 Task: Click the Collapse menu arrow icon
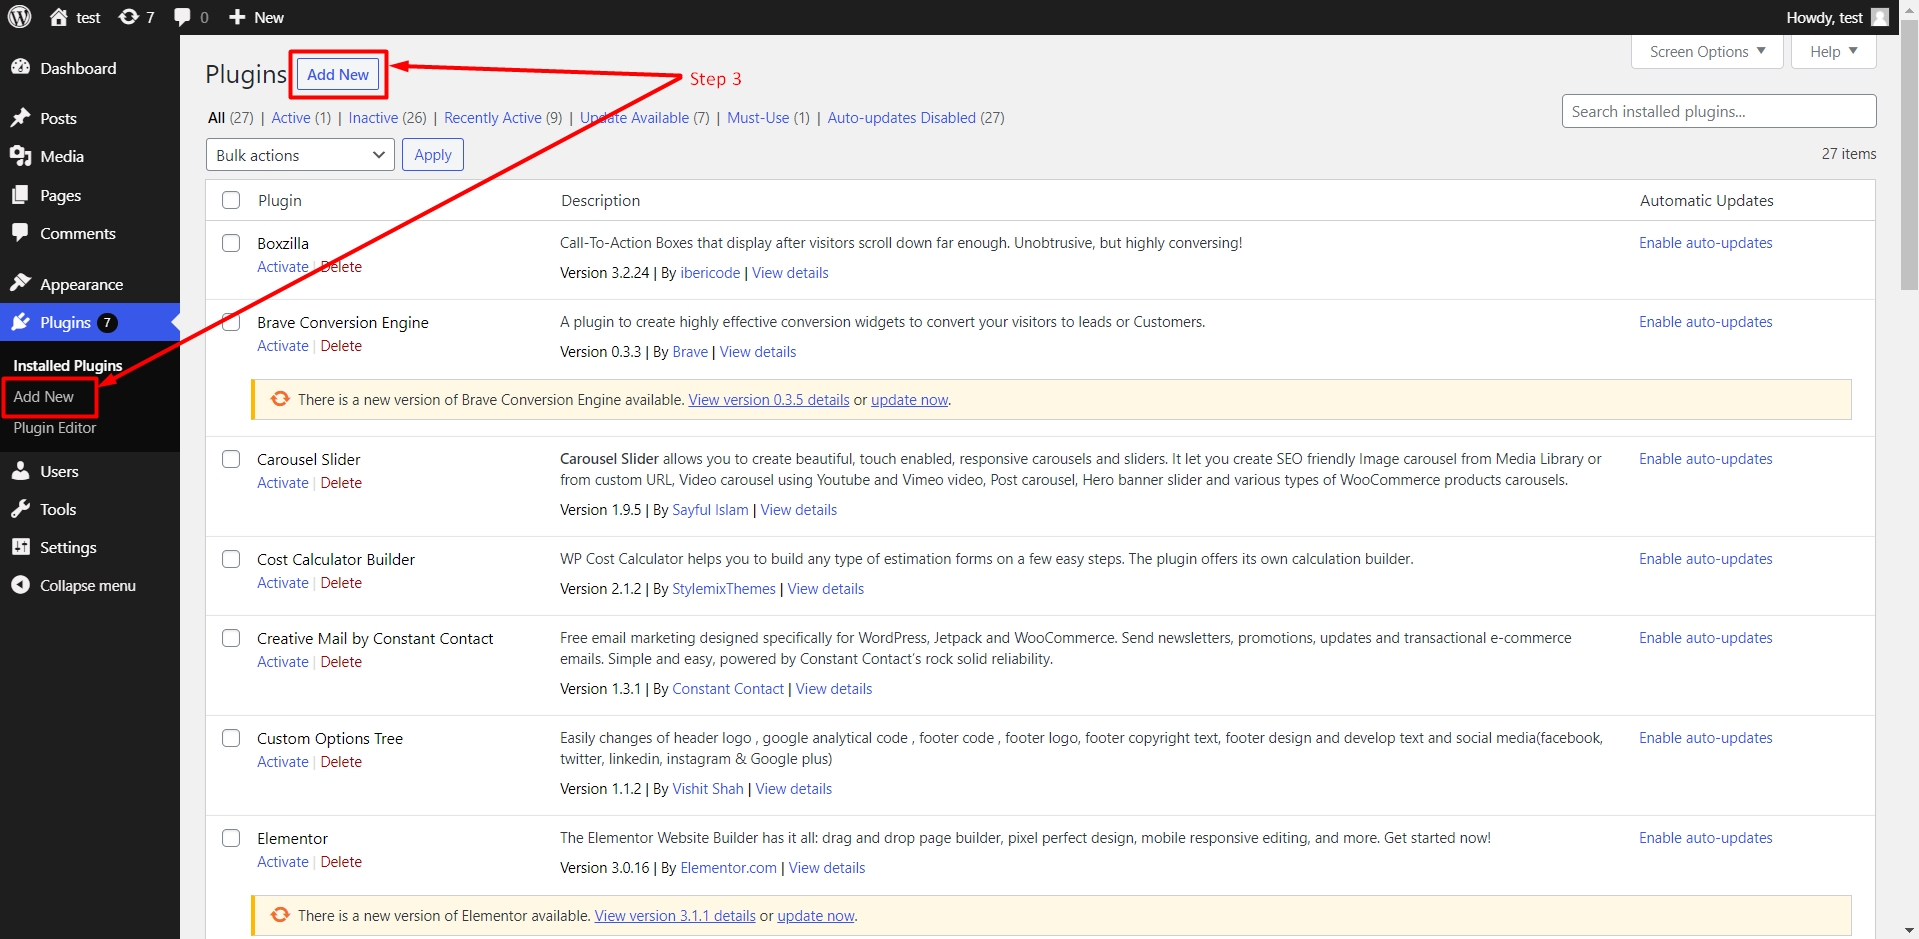(20, 585)
